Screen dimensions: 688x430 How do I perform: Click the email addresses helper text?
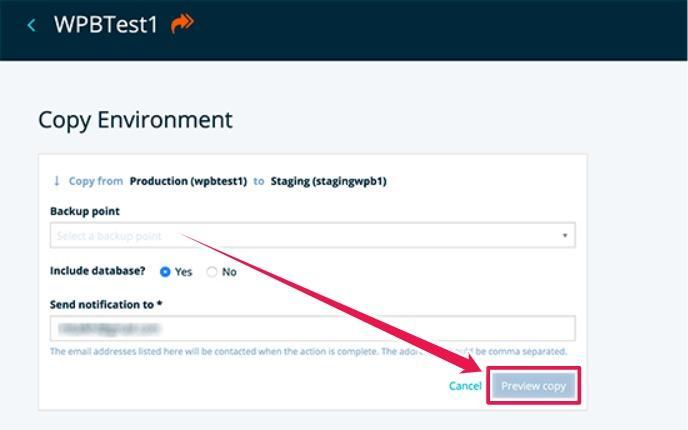308,351
